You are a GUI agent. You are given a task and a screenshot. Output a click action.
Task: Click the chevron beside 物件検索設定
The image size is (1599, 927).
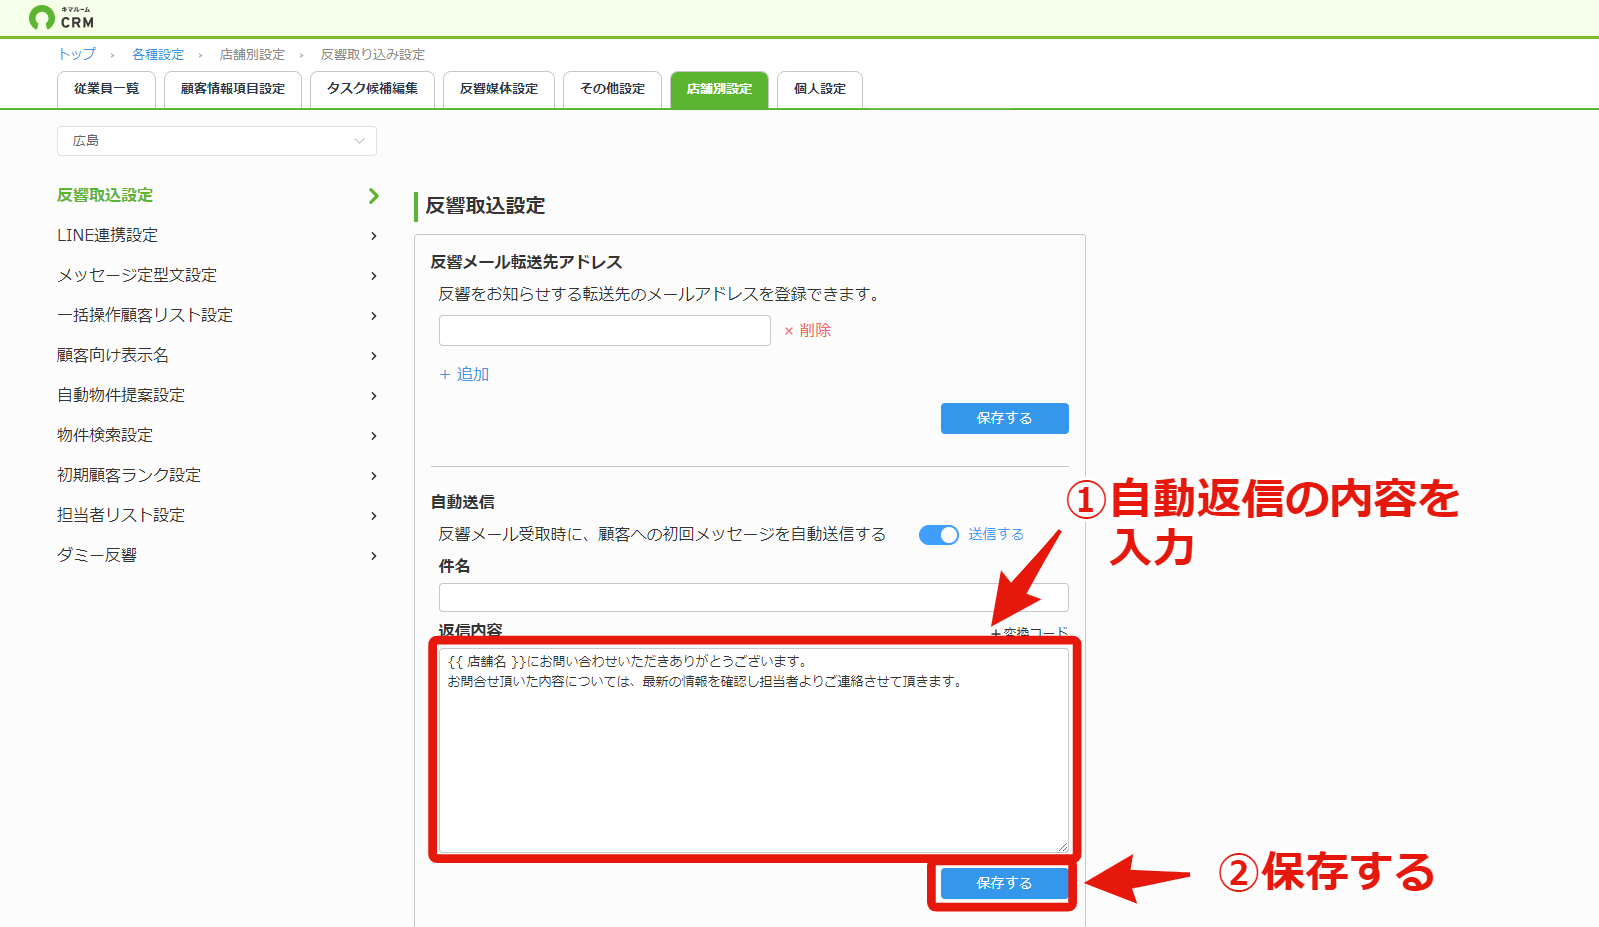coord(374,436)
